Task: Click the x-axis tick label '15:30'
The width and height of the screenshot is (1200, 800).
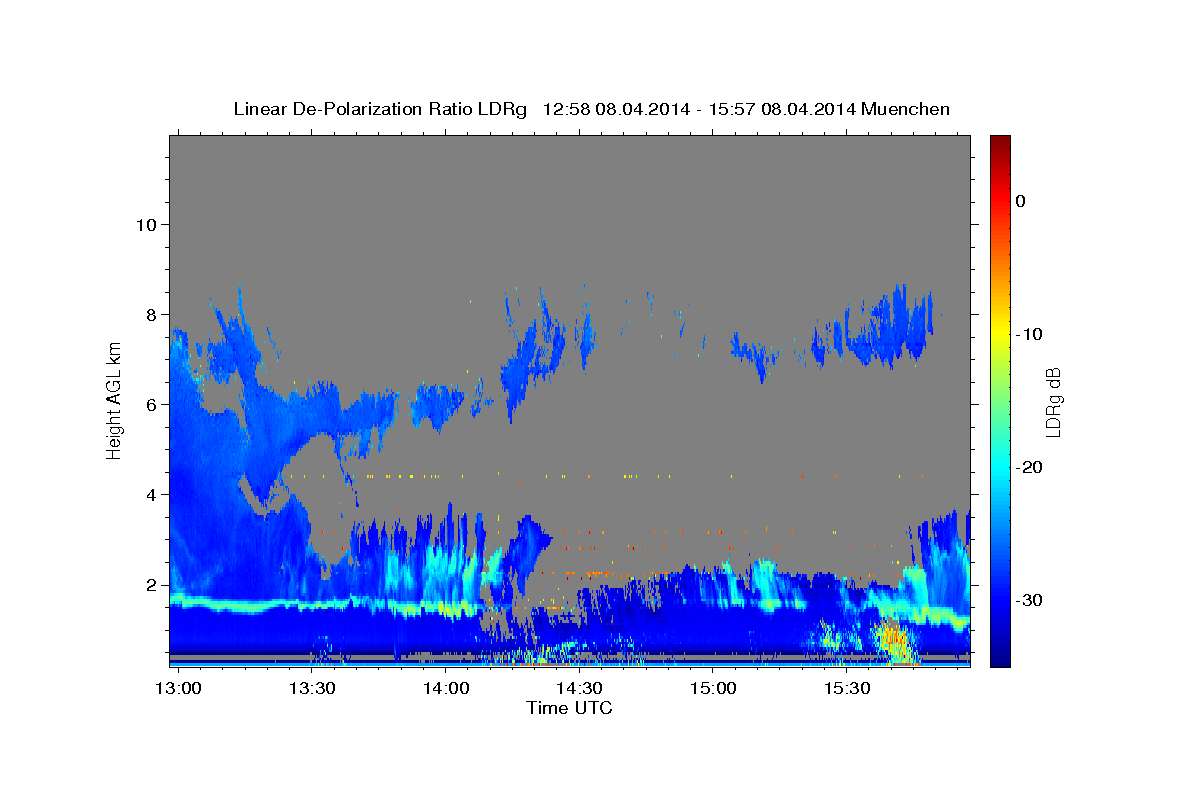Action: click(x=846, y=689)
